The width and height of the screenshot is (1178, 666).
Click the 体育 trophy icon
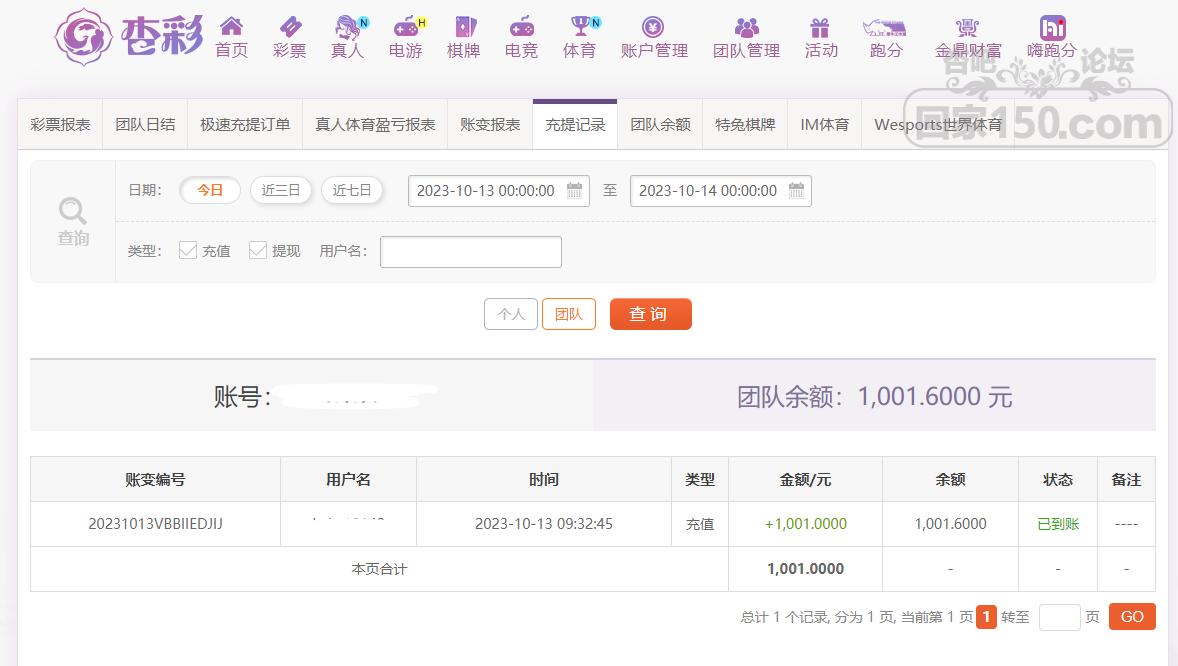click(x=580, y=26)
